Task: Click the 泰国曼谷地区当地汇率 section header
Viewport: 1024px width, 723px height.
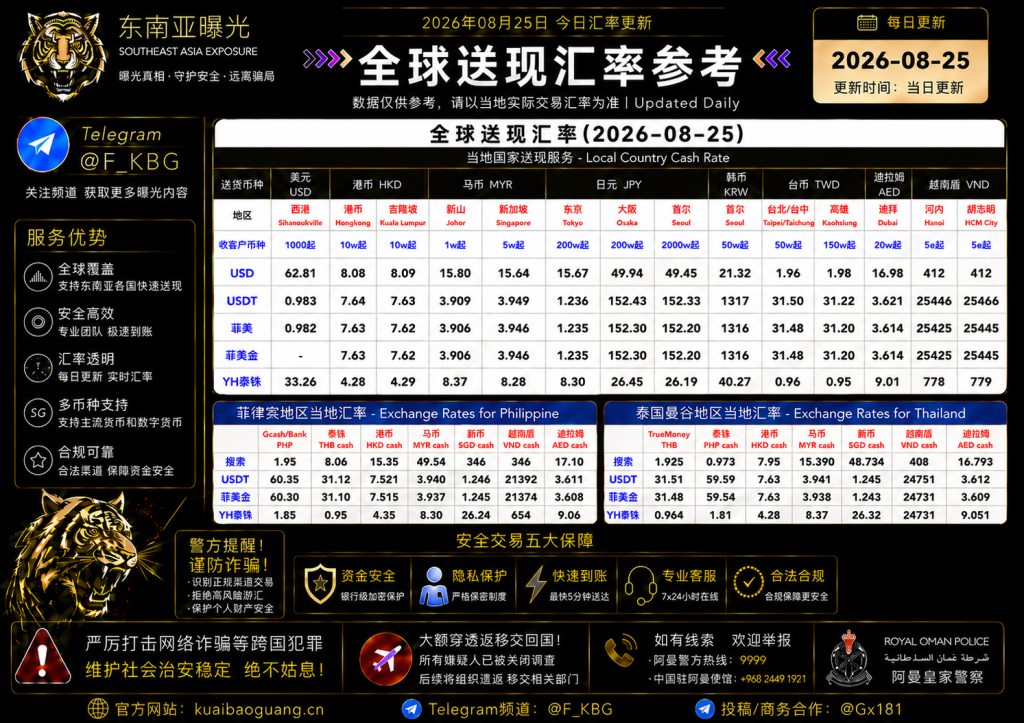Action: 805,413
